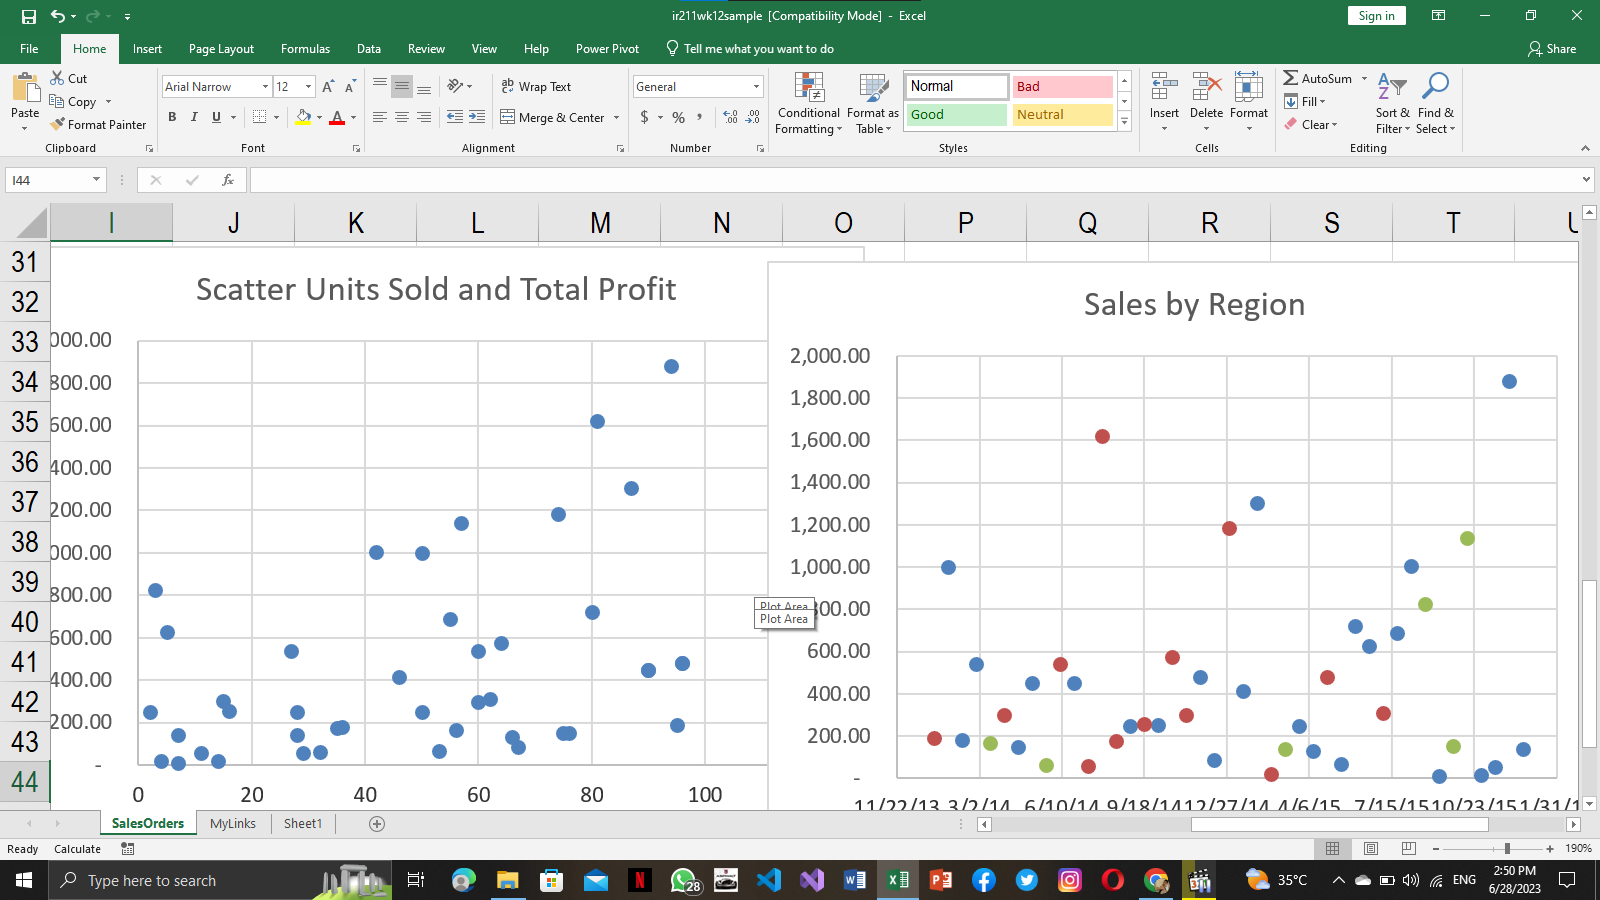
Task: Save the workbook with the floppy icon
Action: [x=29, y=16]
